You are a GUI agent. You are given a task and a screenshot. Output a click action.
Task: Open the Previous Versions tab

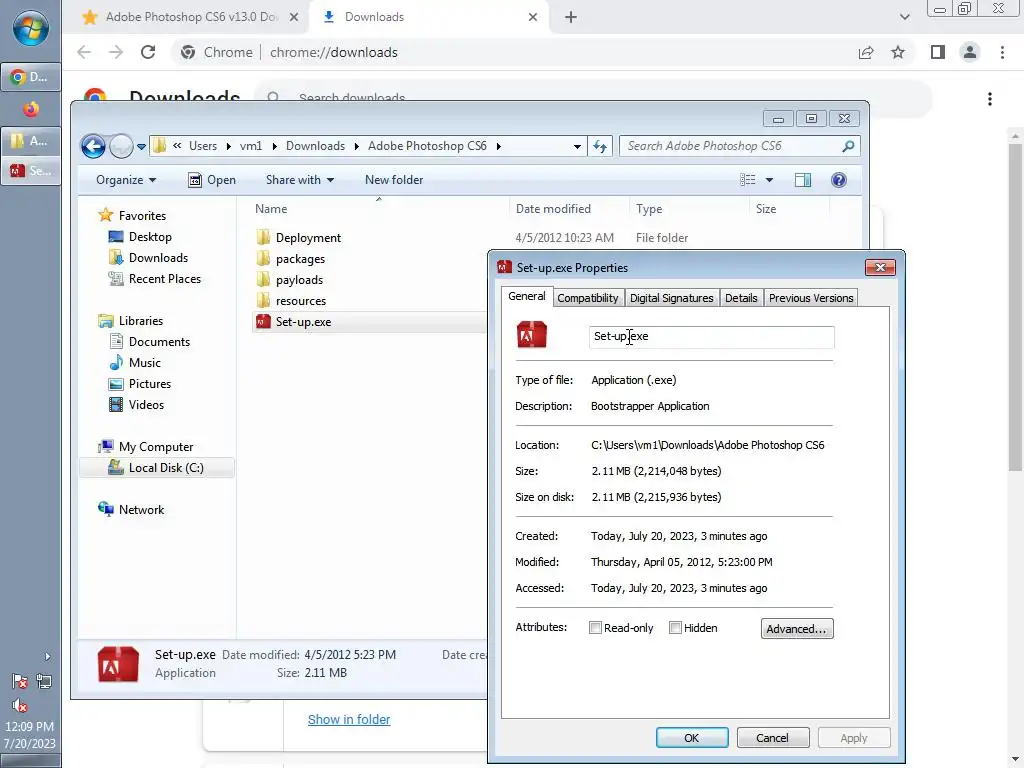810,298
